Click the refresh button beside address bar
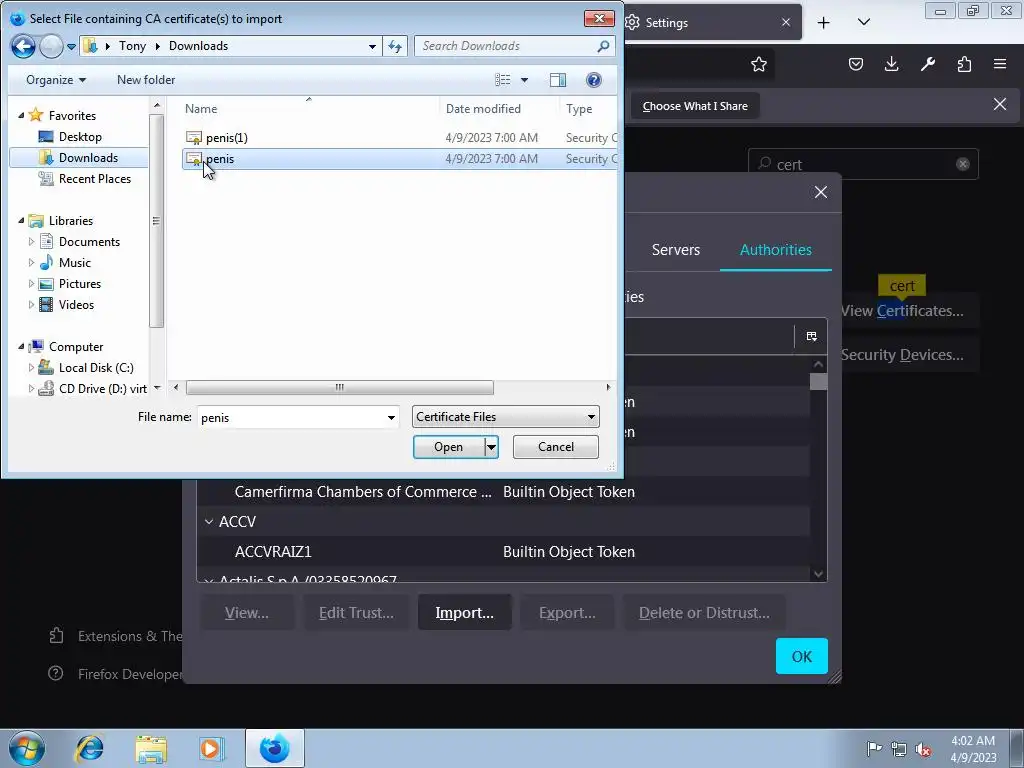This screenshot has width=1024, height=768. [395, 46]
